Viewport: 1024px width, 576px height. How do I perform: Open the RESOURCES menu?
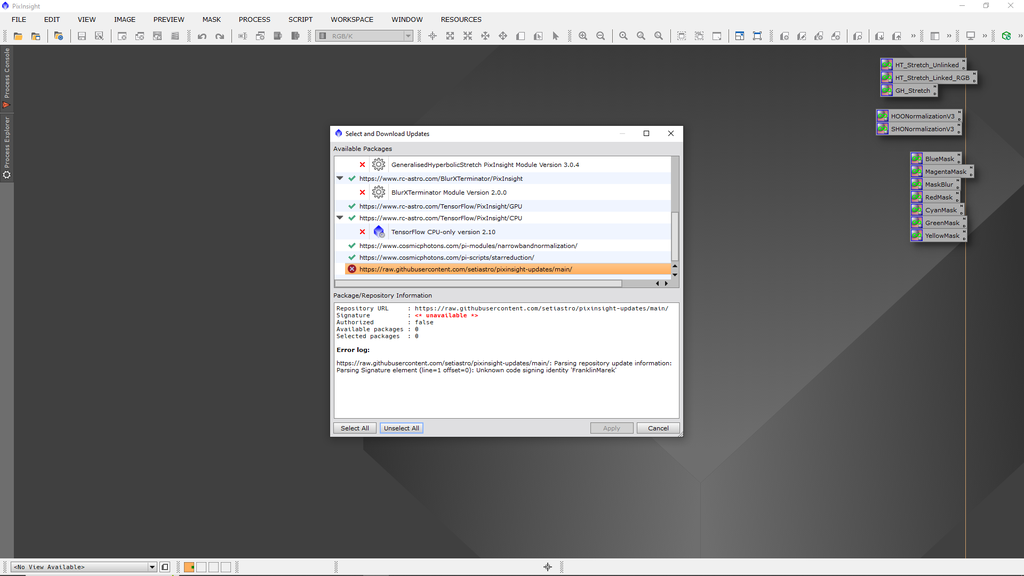click(x=460, y=20)
